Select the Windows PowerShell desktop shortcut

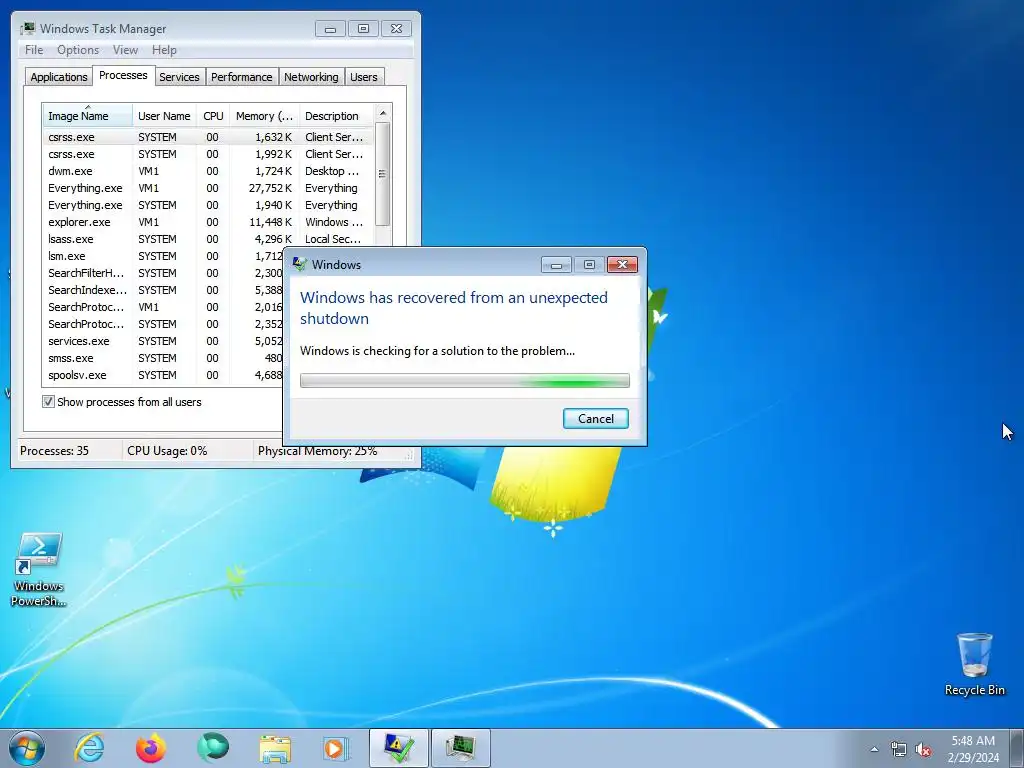tap(39, 569)
